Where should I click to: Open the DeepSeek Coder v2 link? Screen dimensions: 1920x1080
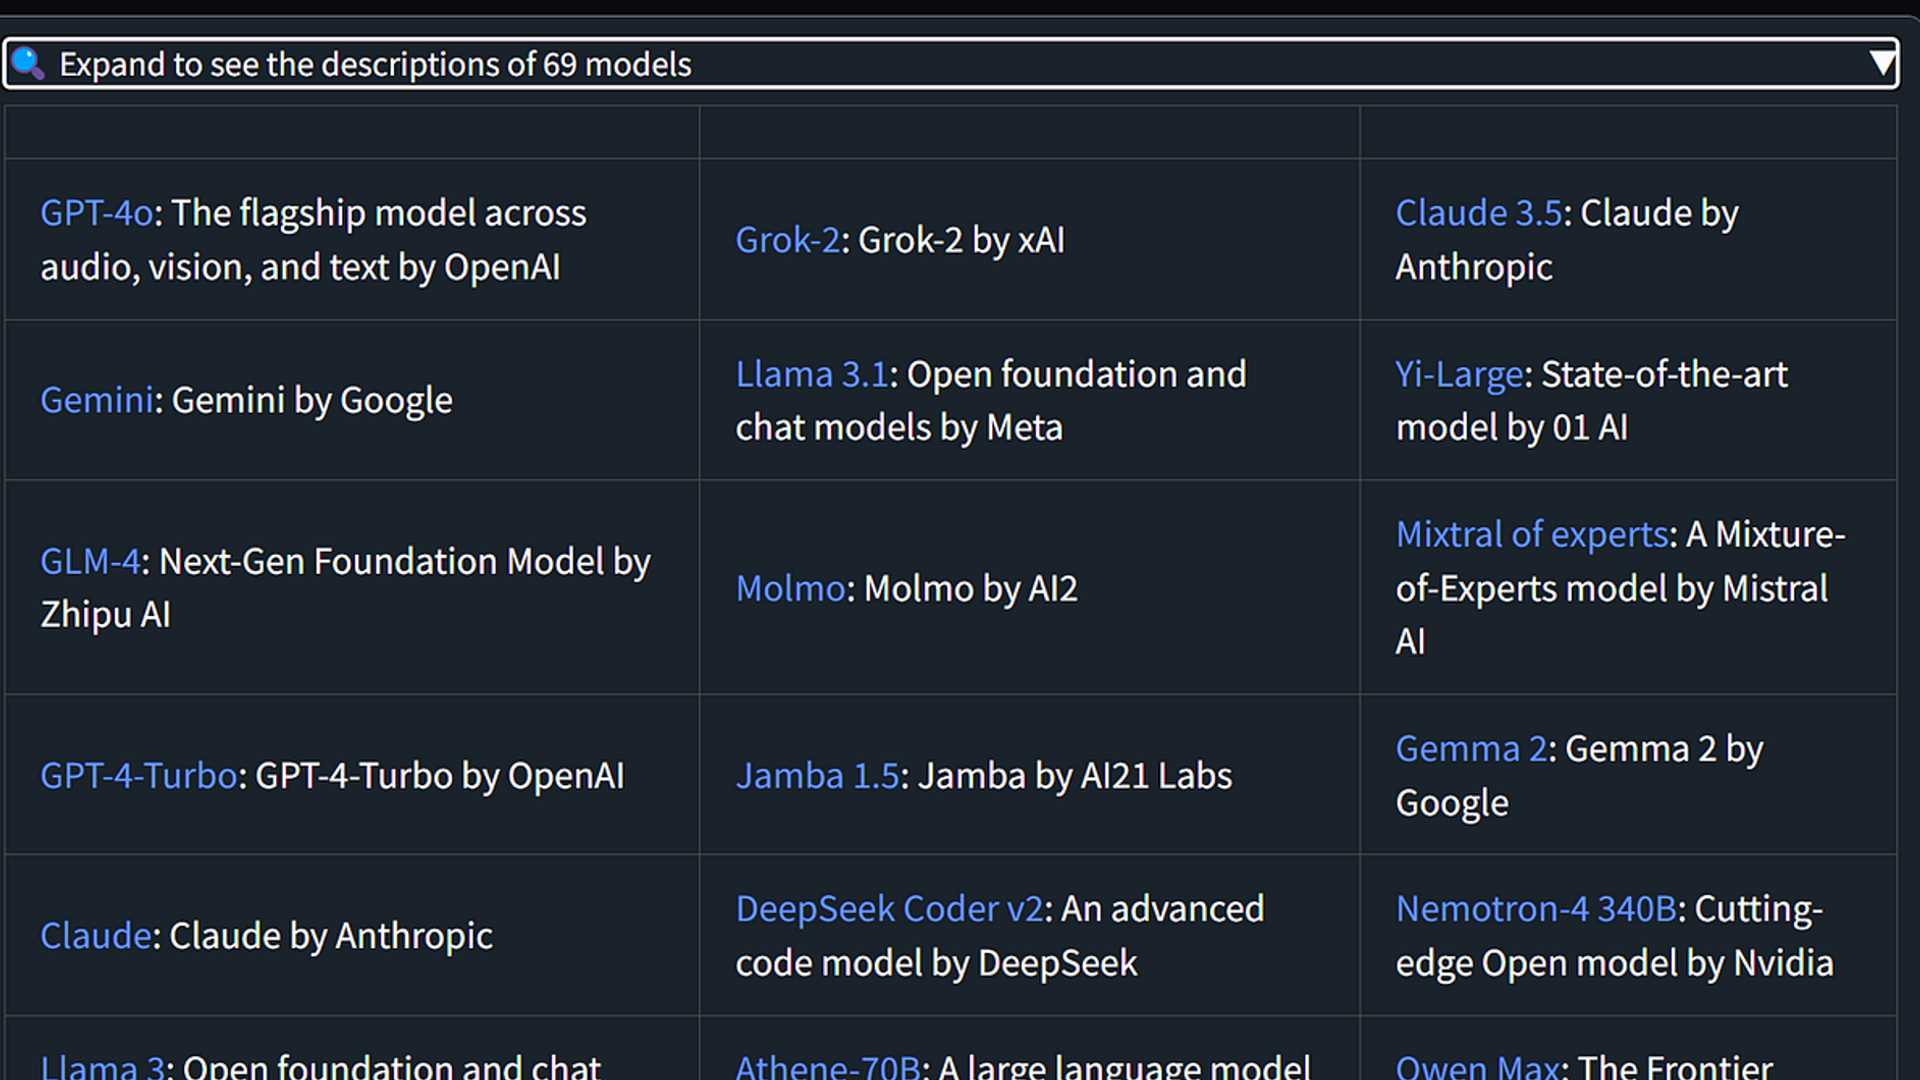pyautogui.click(x=888, y=908)
